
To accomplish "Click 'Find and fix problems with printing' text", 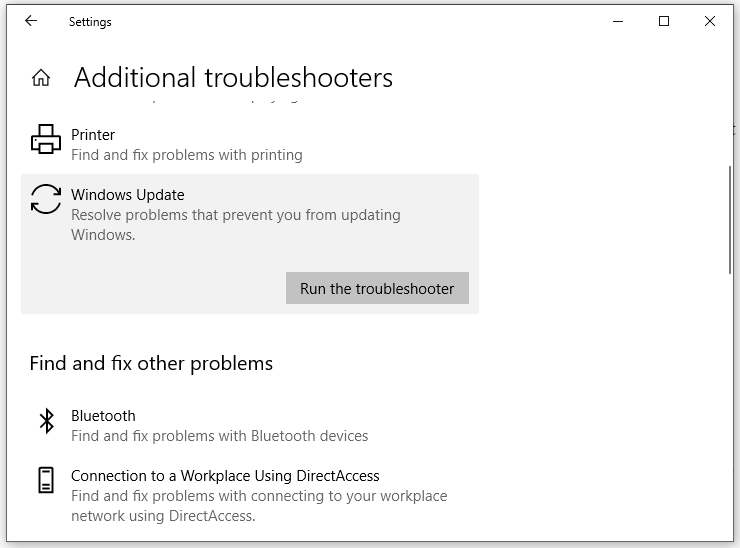I will click(x=186, y=155).
